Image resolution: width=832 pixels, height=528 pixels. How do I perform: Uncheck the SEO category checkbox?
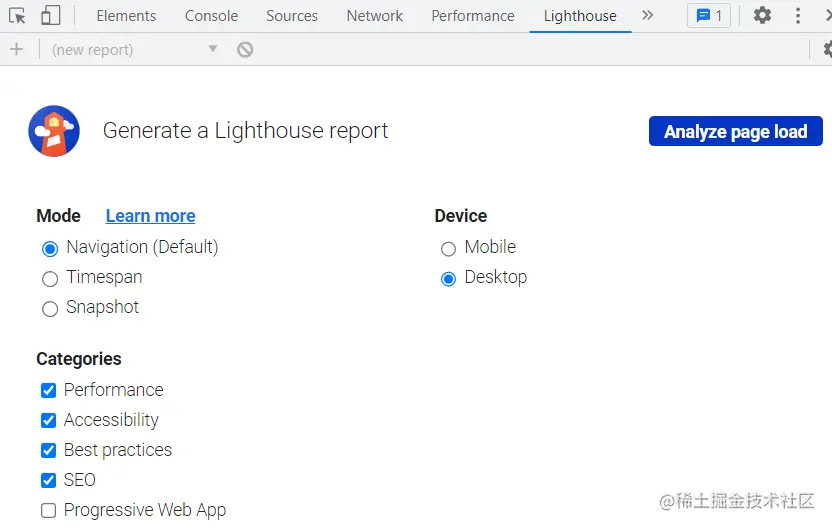(x=48, y=480)
